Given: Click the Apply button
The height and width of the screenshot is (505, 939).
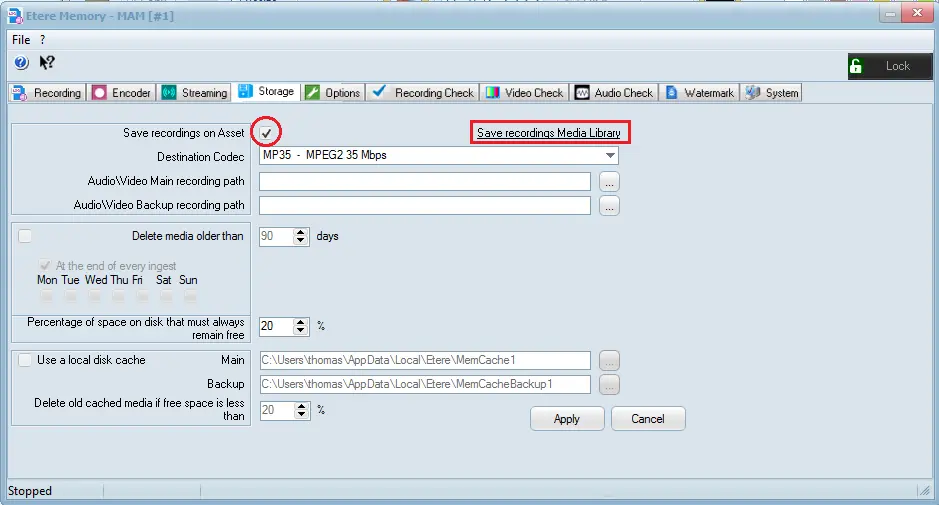Looking at the screenshot, I should (x=567, y=419).
